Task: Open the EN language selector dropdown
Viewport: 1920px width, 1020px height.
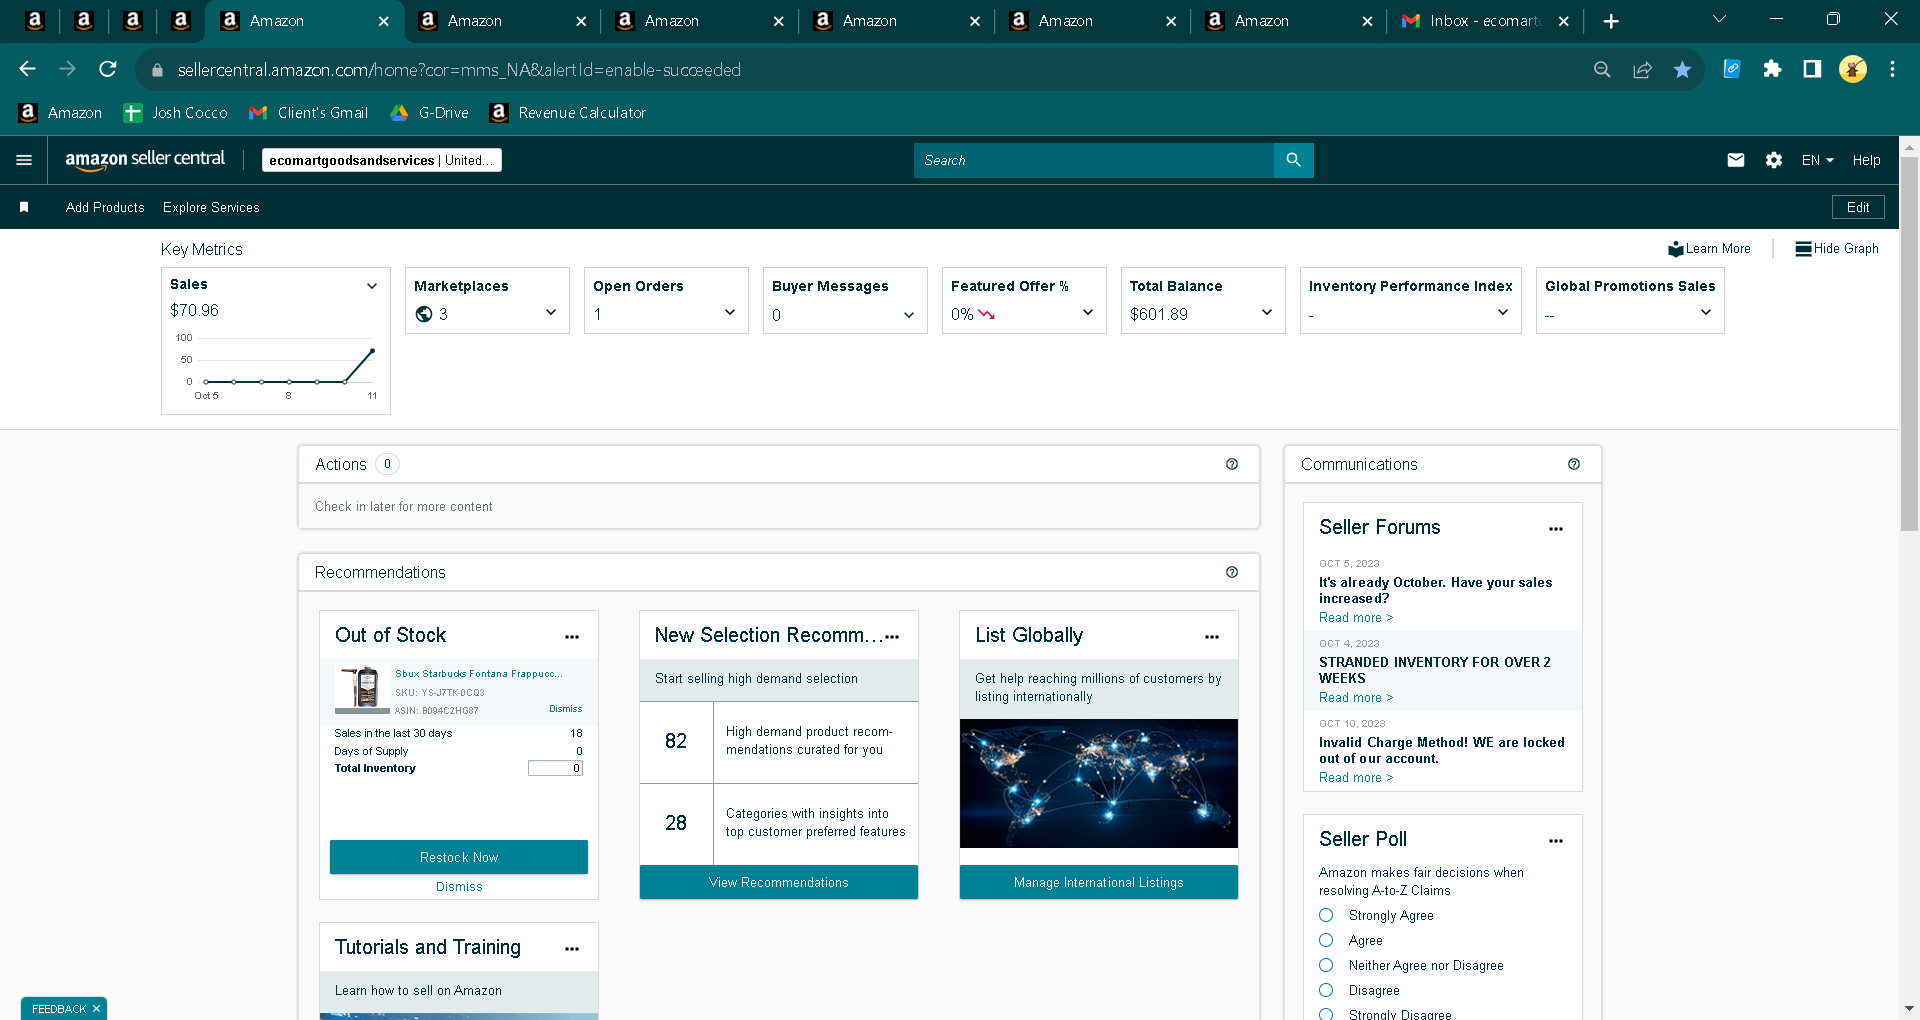Action: [x=1817, y=160]
